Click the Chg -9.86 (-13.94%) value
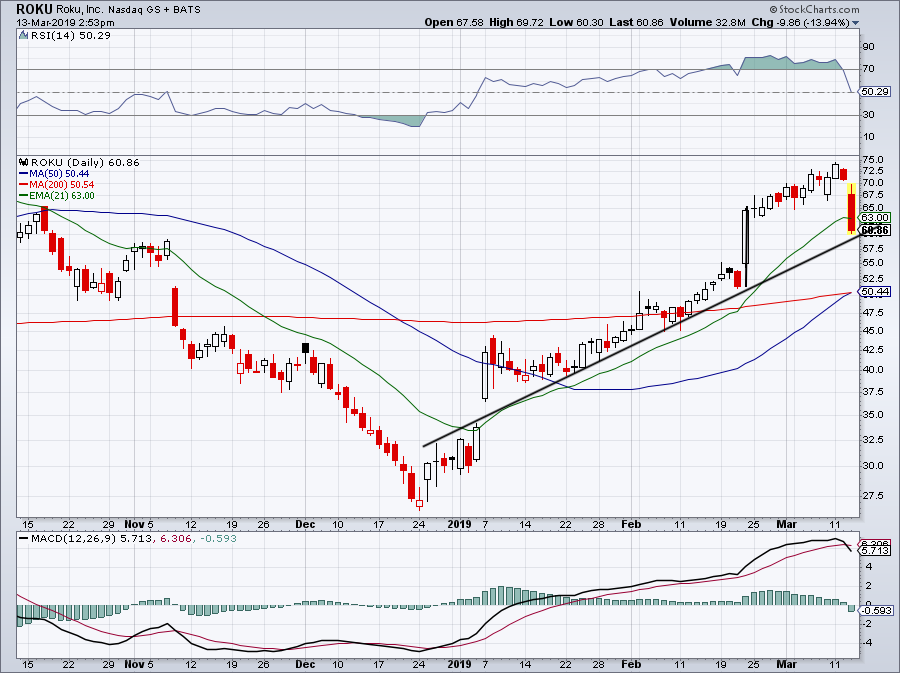 800,22
